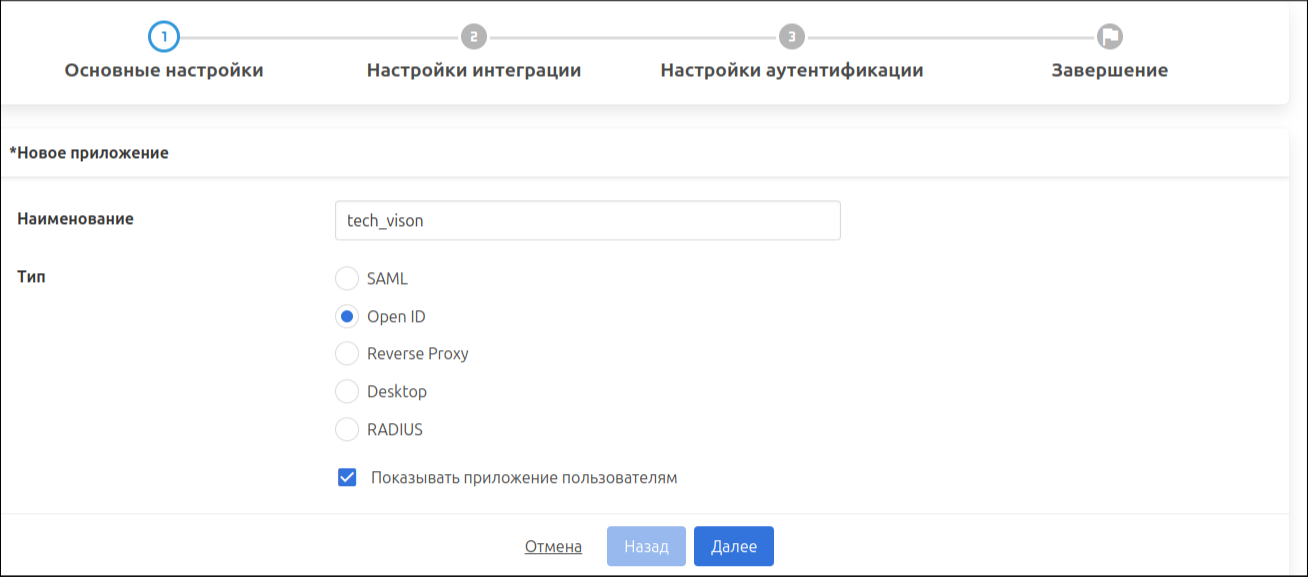The height and width of the screenshot is (577, 1308).
Task: Jump to the Завершение step label
Action: (x=1109, y=71)
